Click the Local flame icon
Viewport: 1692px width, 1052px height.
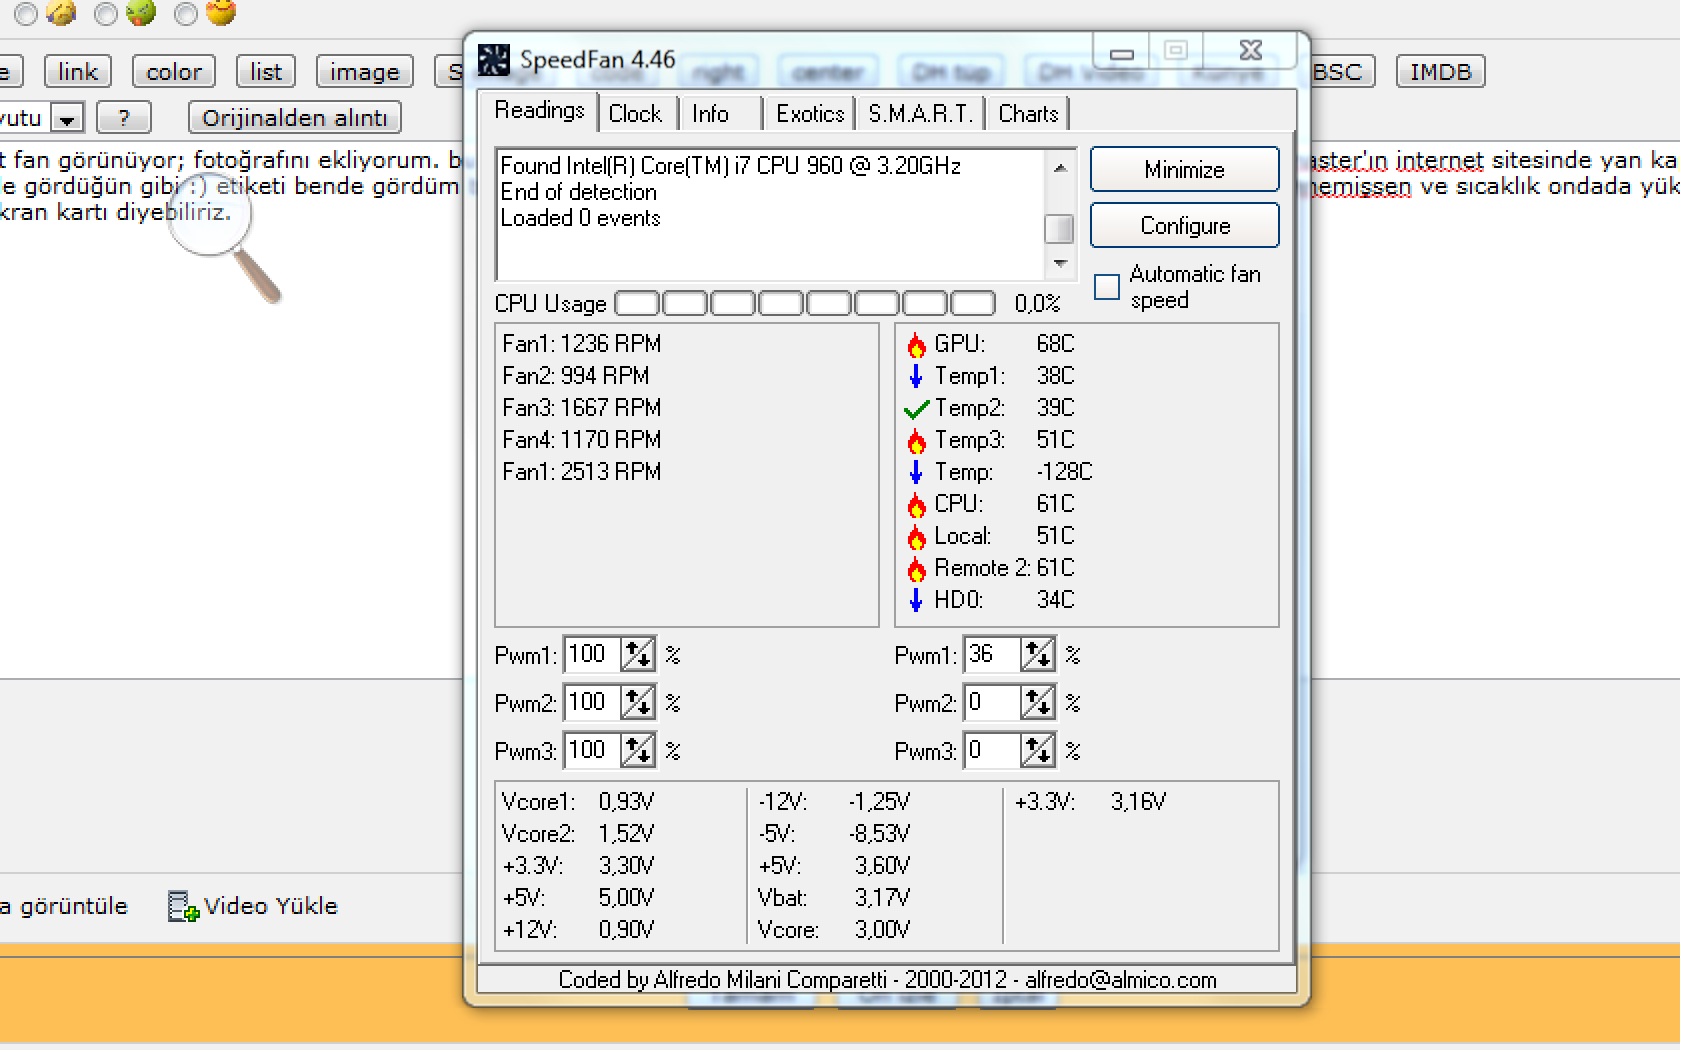point(916,537)
